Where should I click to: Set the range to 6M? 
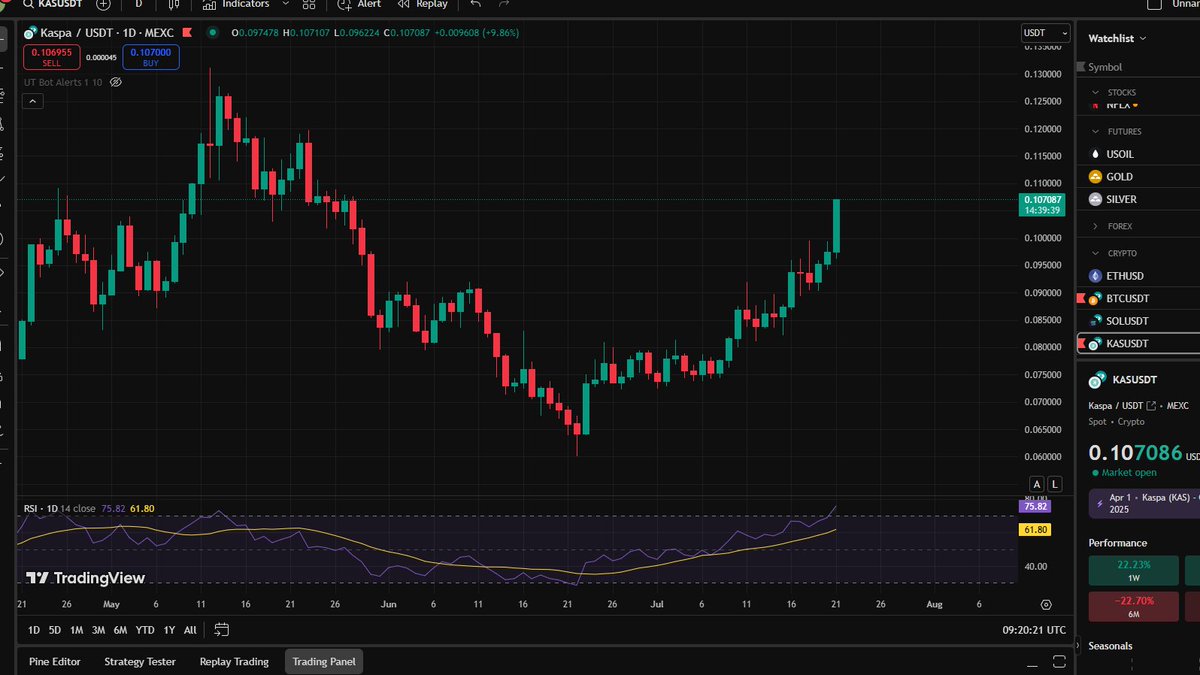[x=120, y=630]
